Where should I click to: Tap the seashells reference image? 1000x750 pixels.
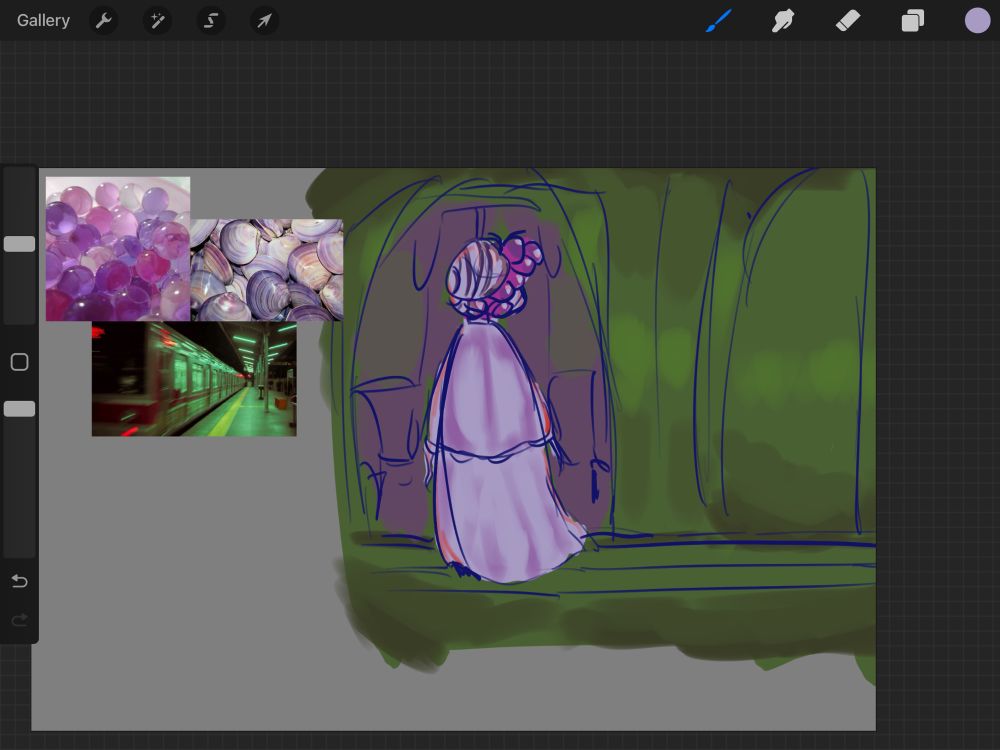coord(268,268)
